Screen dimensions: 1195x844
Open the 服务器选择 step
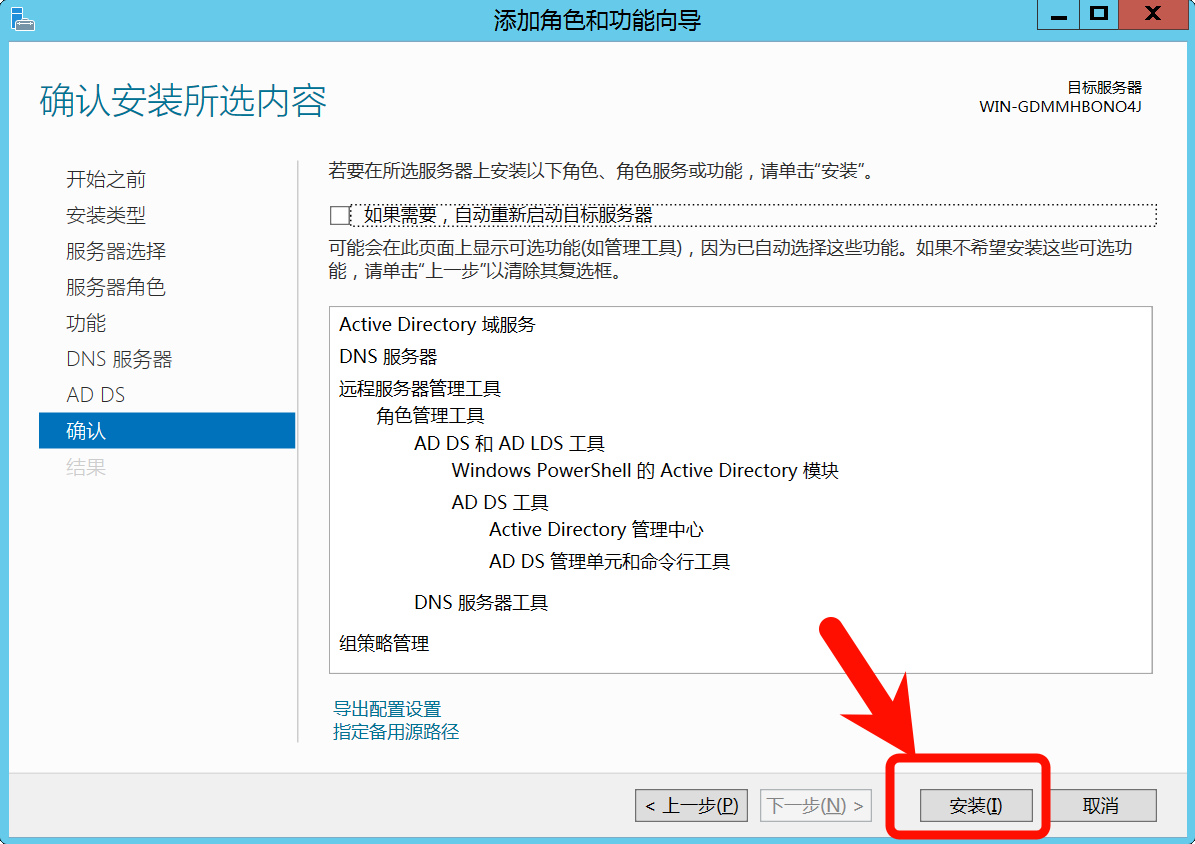(116, 251)
